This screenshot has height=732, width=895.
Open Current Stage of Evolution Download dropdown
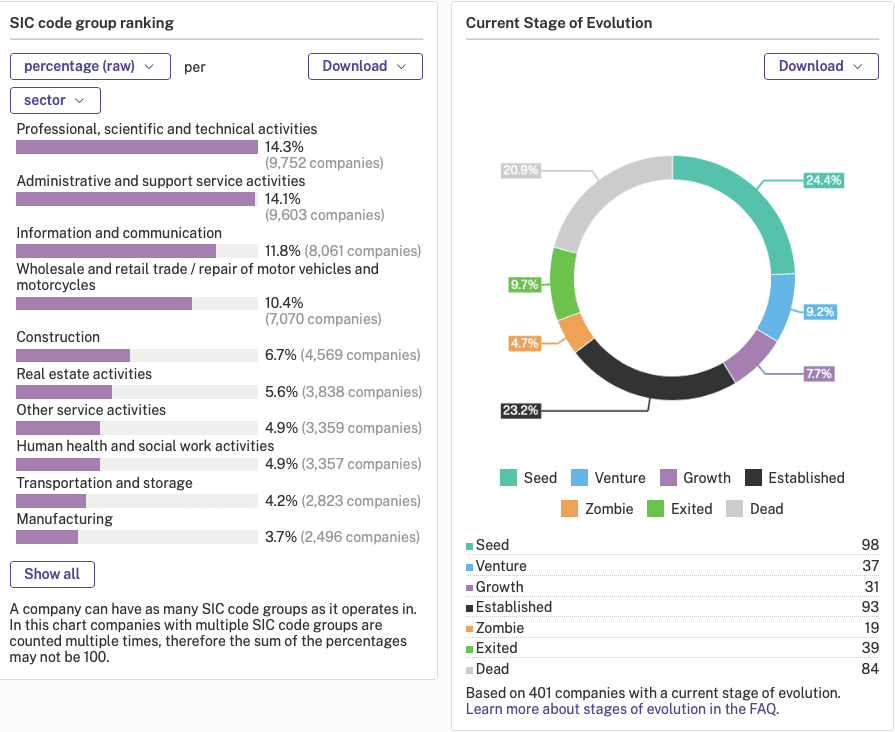point(821,66)
